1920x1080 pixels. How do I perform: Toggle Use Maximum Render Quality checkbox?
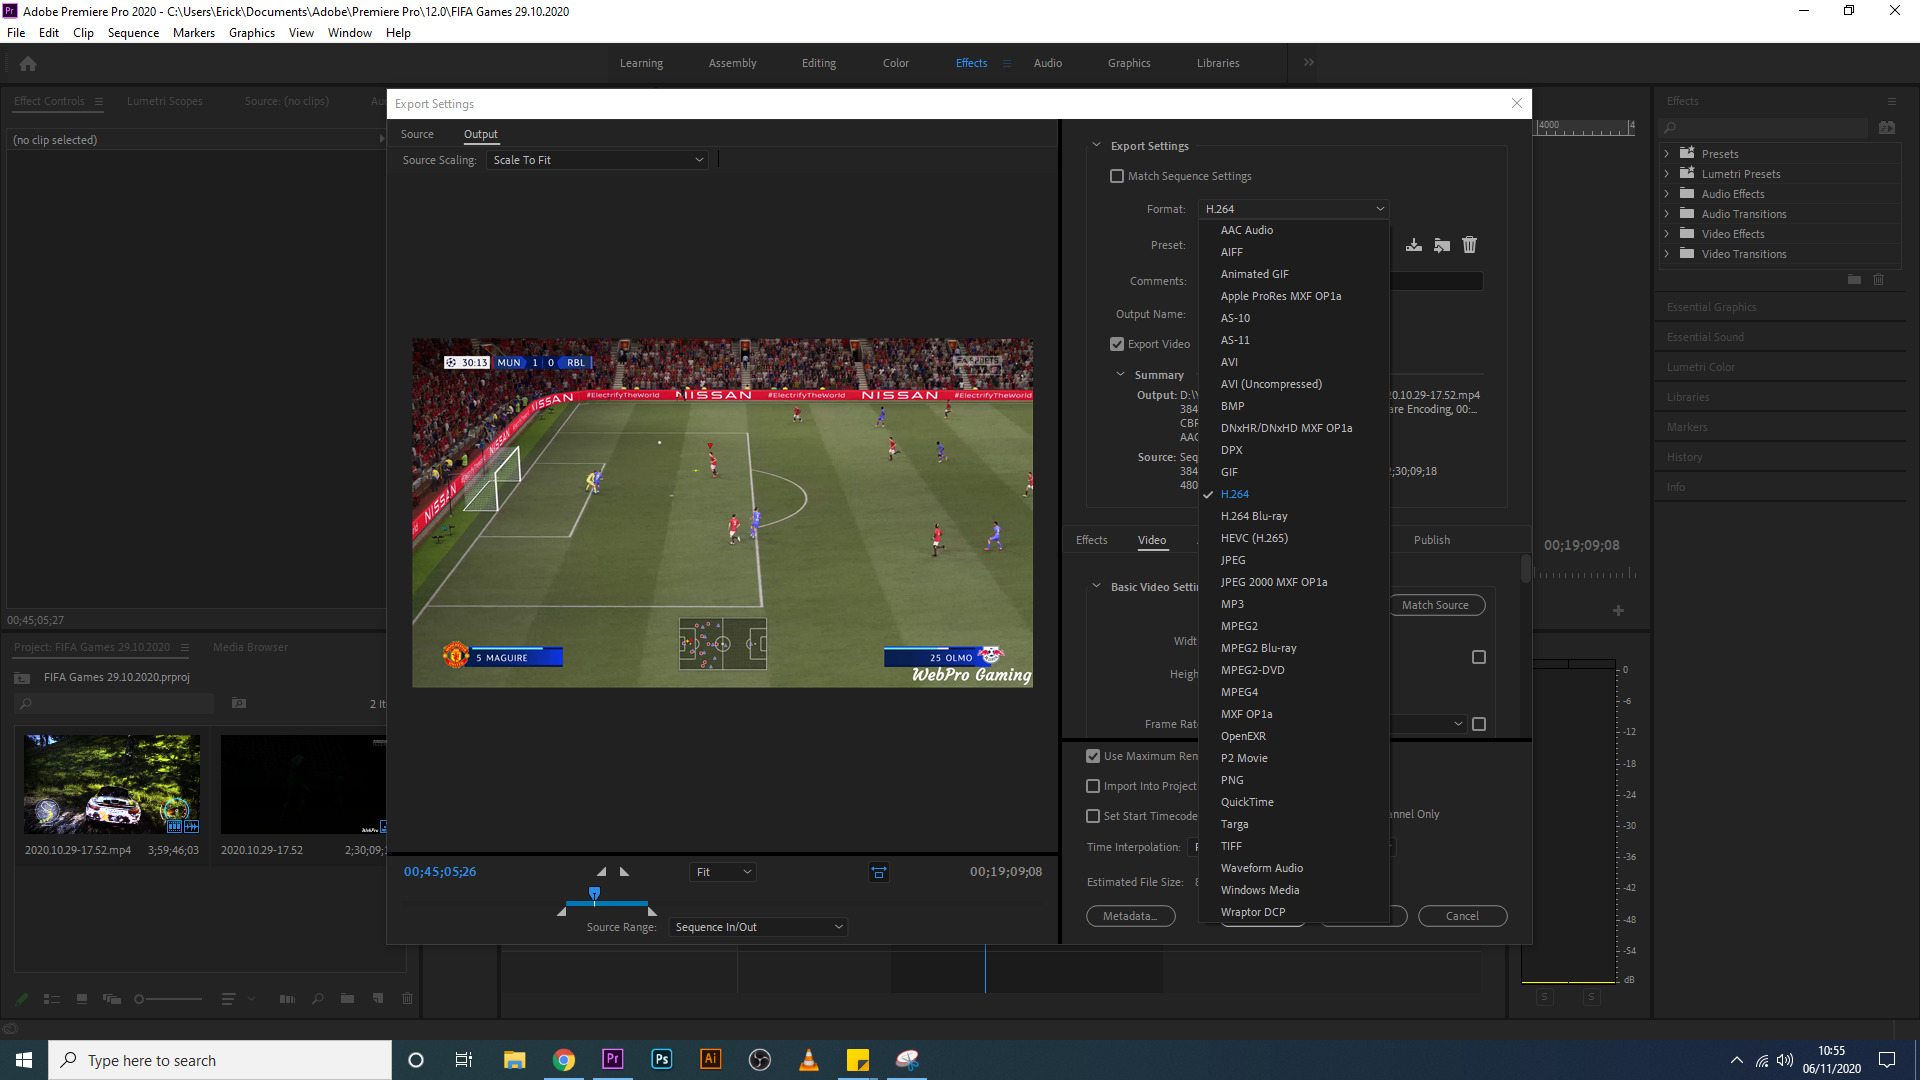(1093, 756)
